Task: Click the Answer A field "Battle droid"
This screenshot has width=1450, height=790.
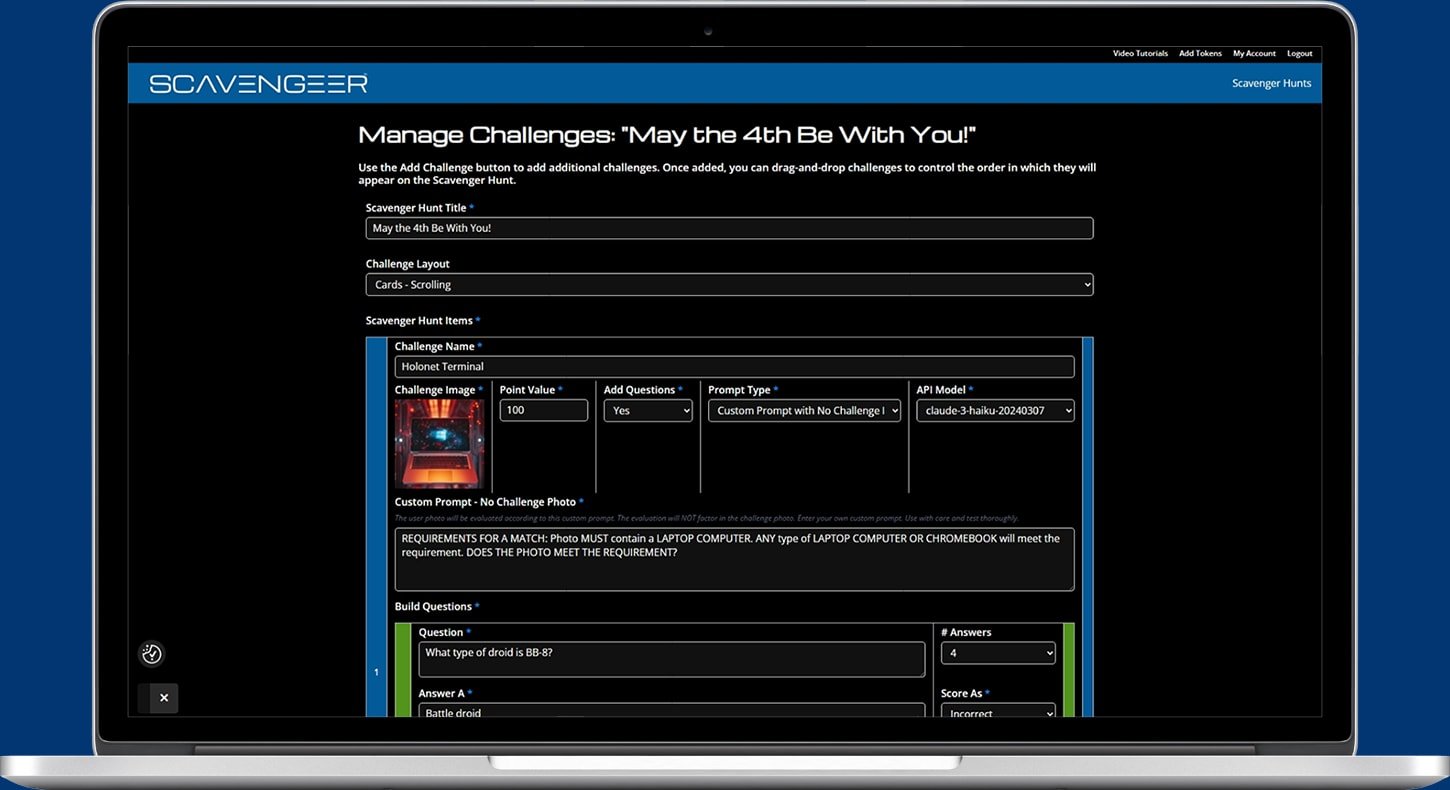Action: click(x=672, y=711)
